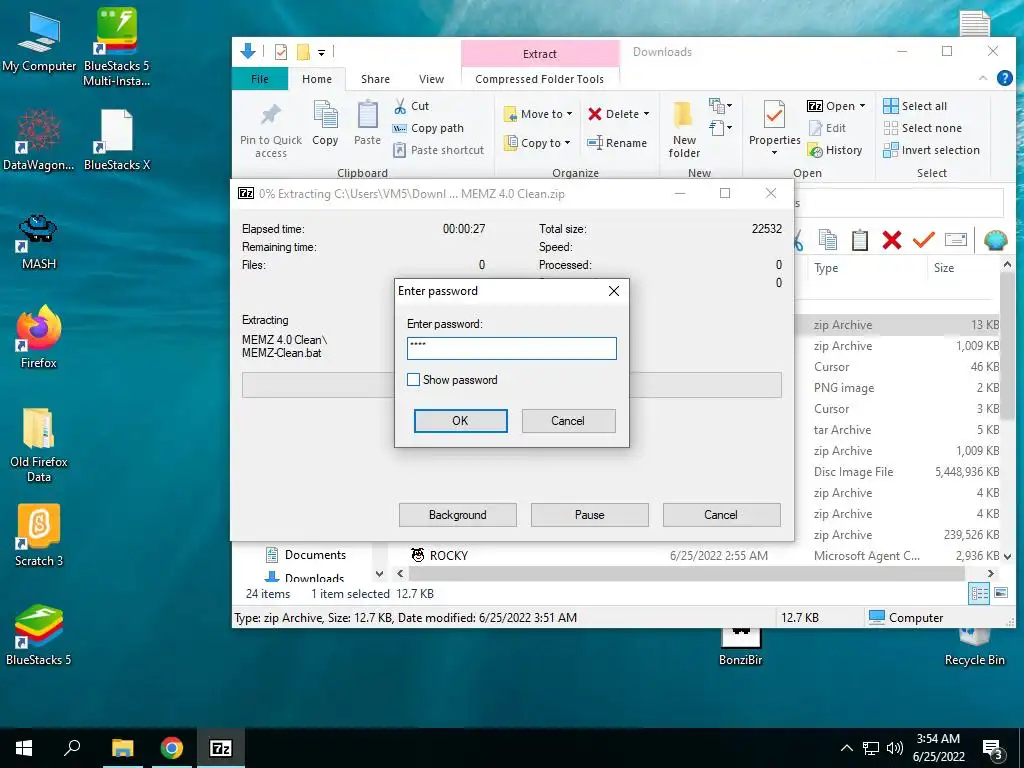Screen dimensions: 1024x768
Task: Open Google Chrome from the taskbar
Action: coord(172,748)
